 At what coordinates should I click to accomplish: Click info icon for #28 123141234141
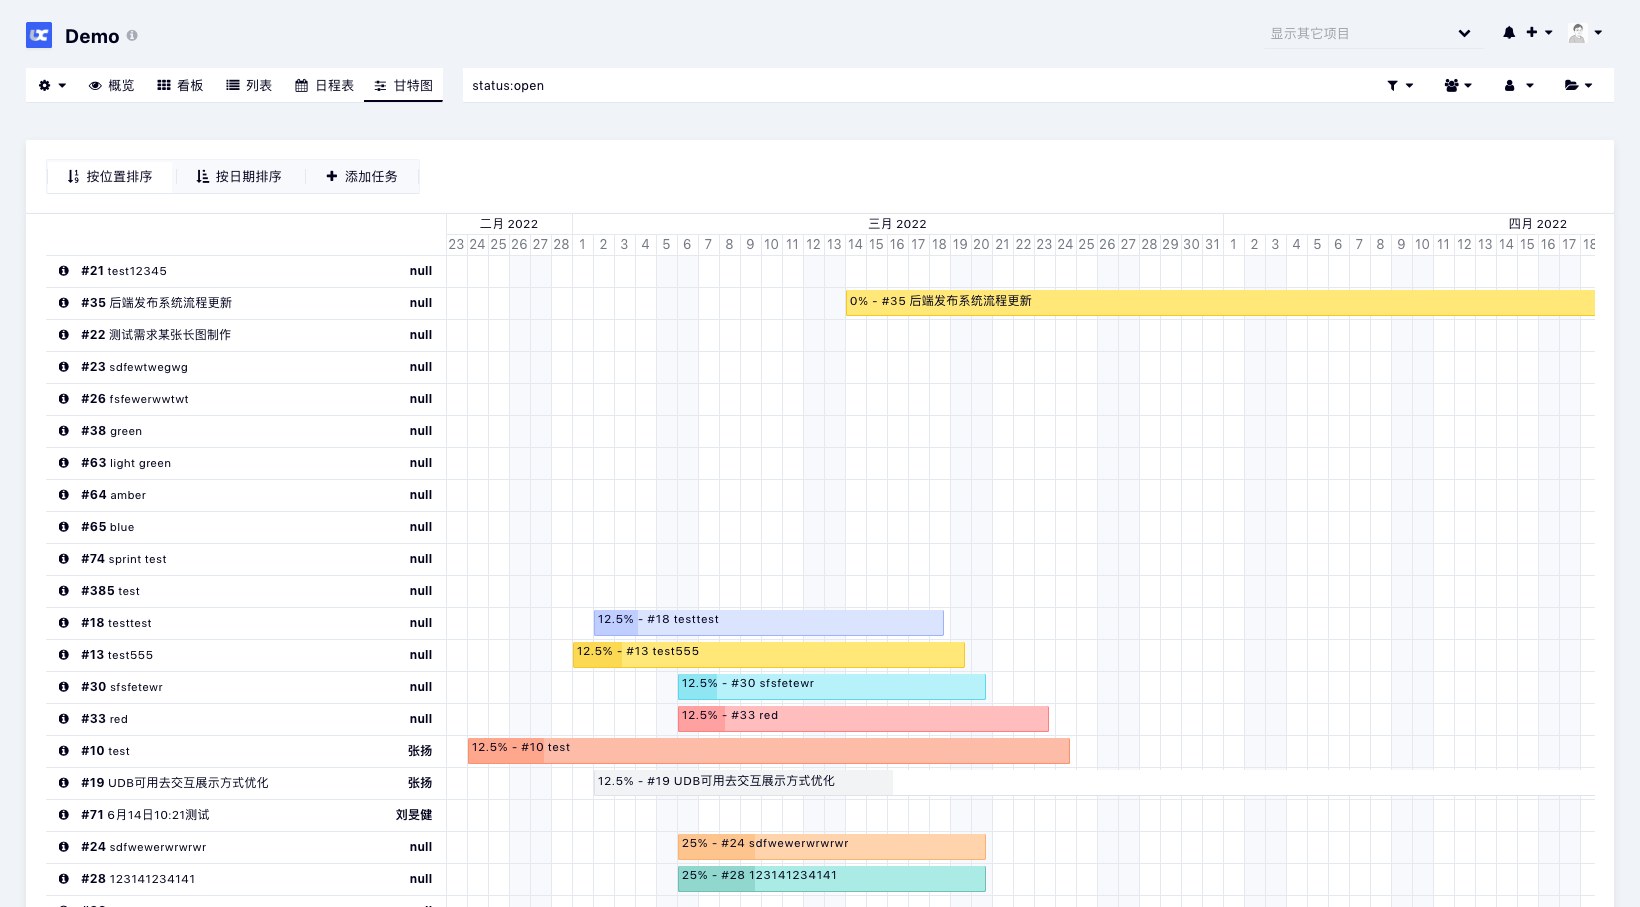[x=63, y=879]
